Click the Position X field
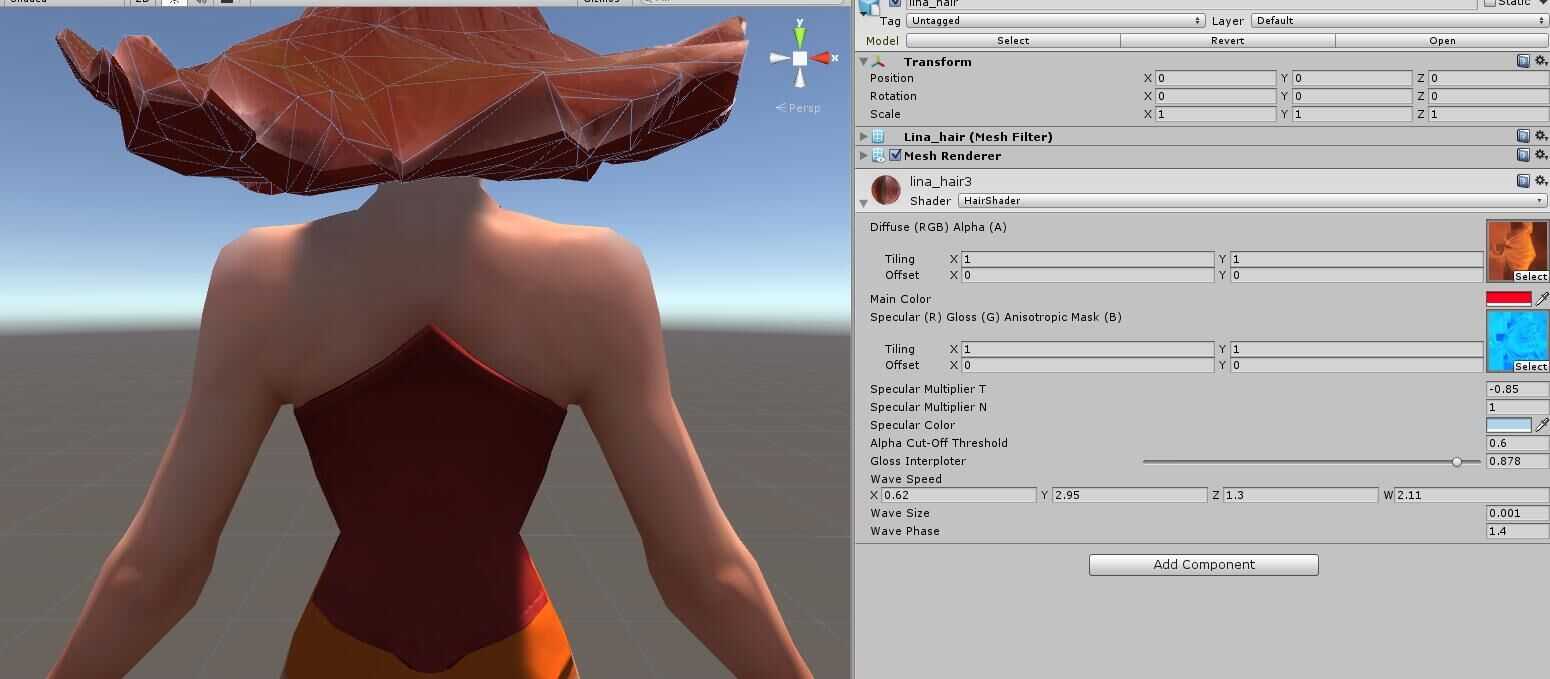 click(1215, 78)
